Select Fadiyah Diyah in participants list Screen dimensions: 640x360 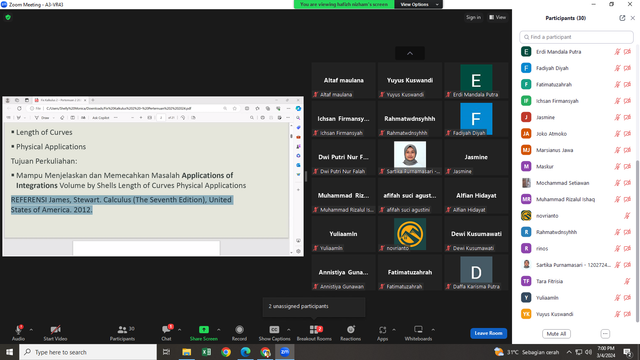[576, 68]
